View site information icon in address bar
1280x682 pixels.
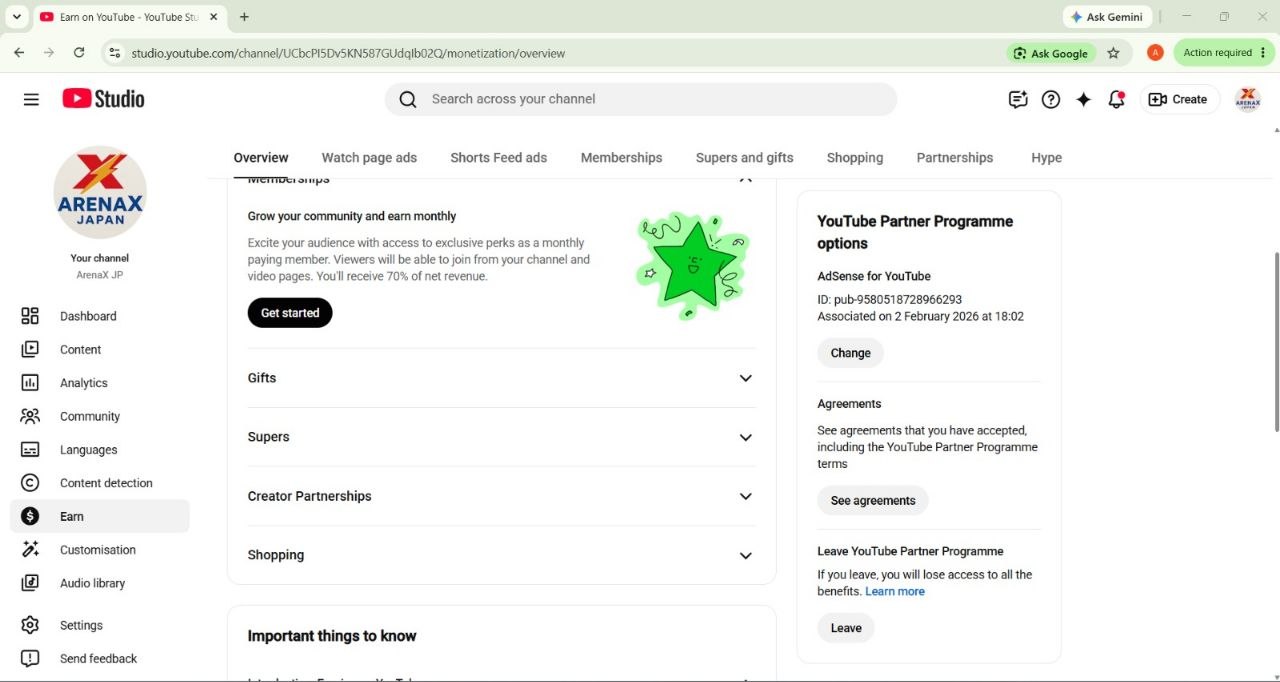(x=114, y=53)
